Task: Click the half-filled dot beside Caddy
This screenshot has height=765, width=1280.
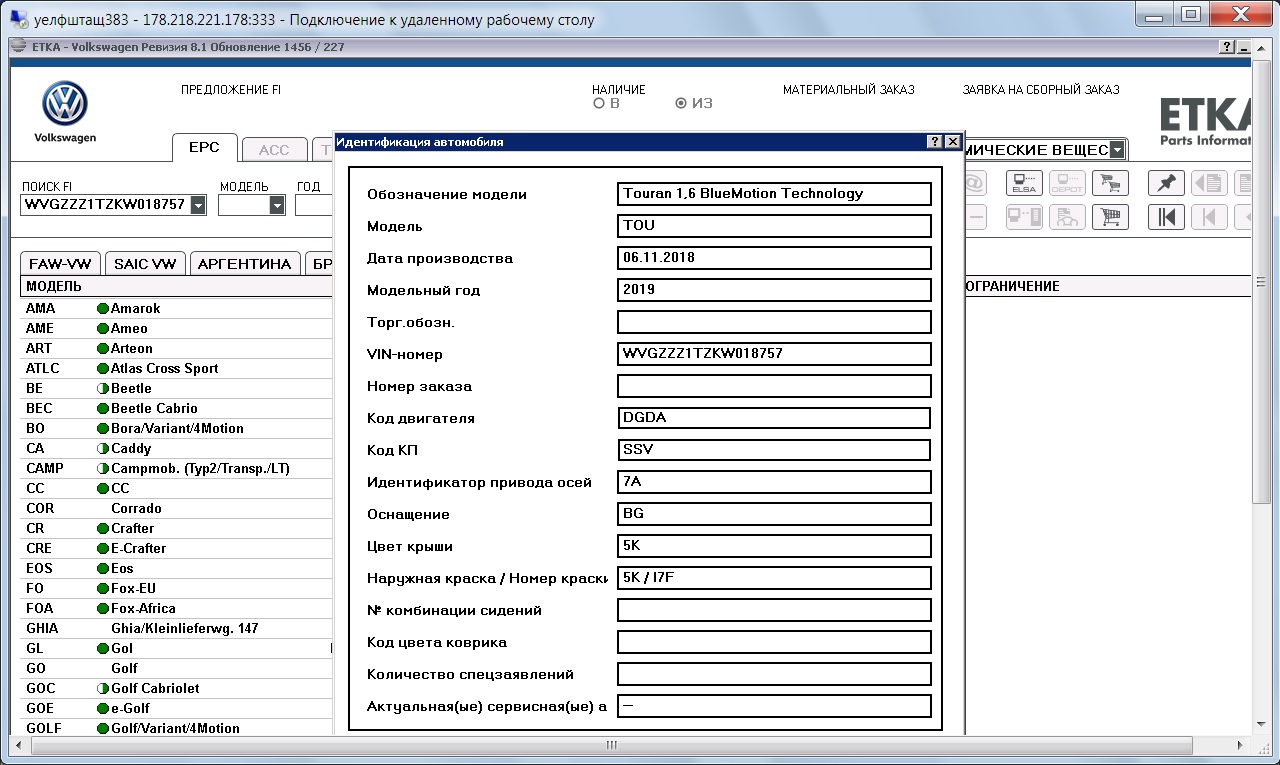Action: point(102,449)
